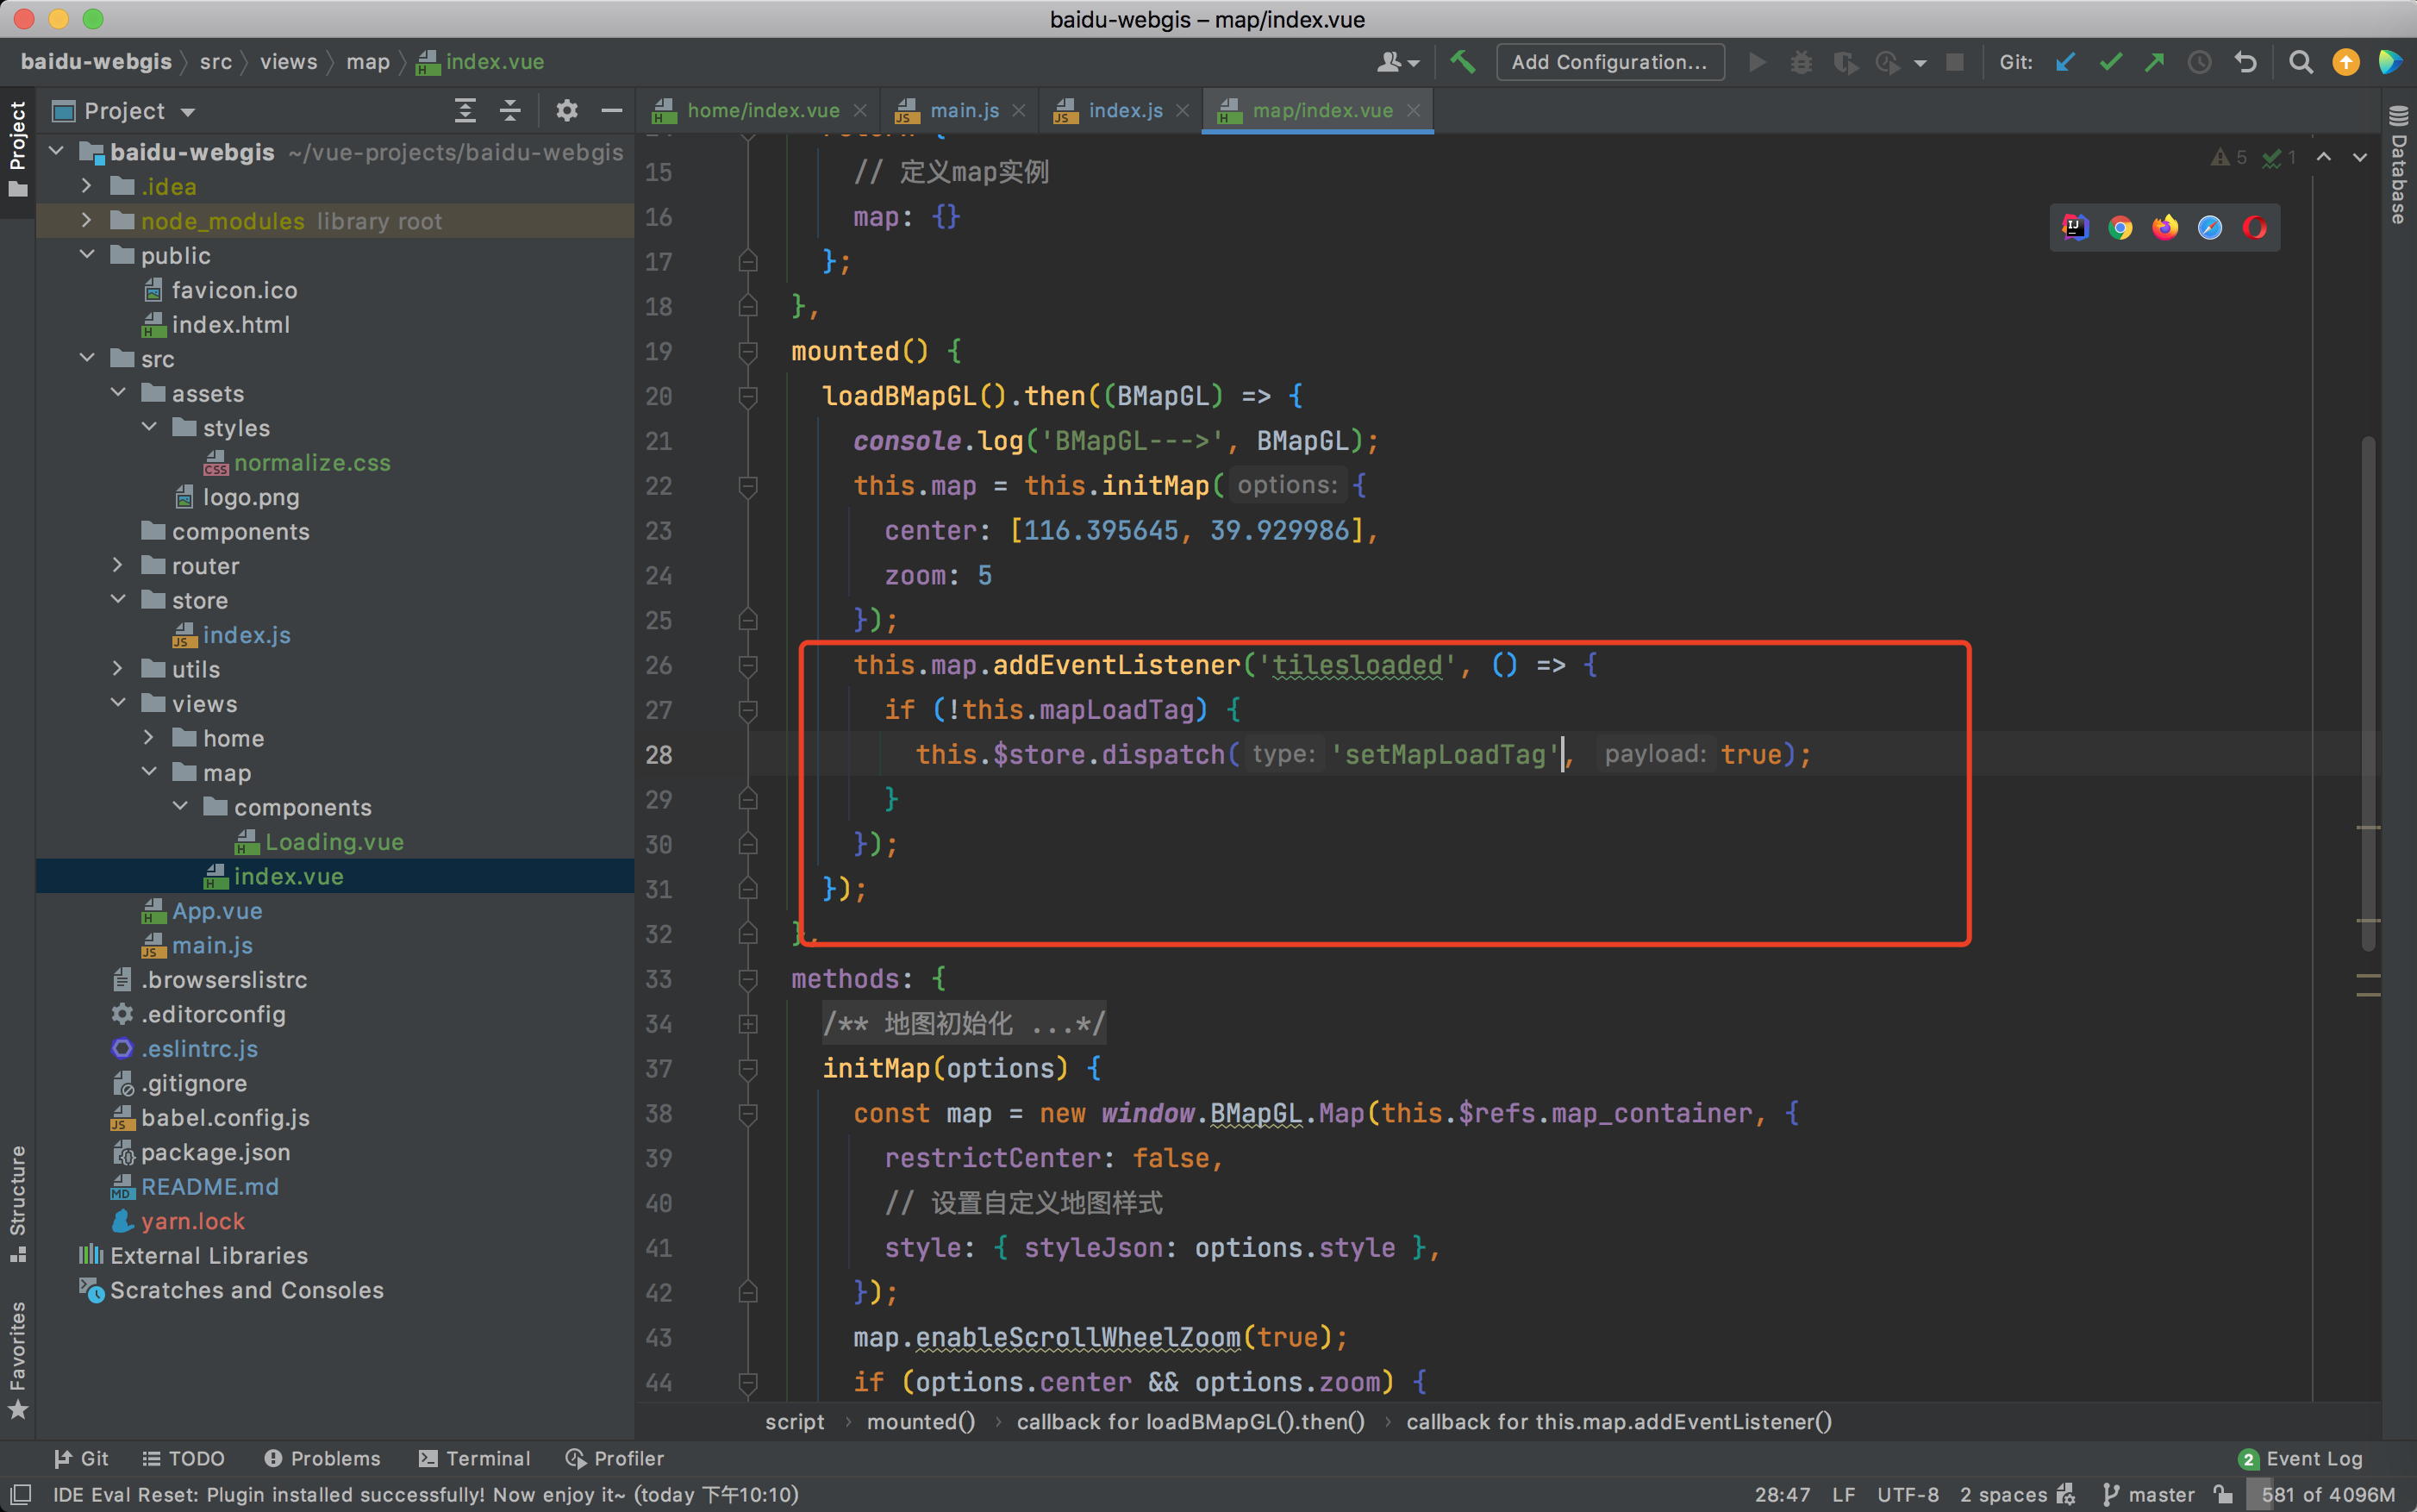Collapse the store folder
This screenshot has width=2417, height=1512.
click(118, 599)
